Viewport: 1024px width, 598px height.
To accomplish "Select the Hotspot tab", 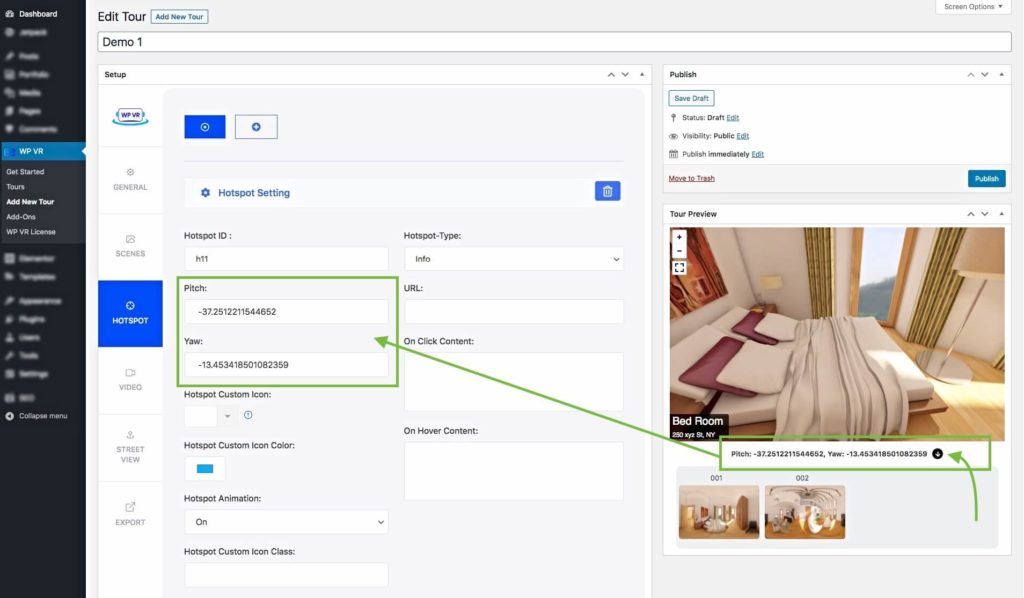I will (130, 313).
